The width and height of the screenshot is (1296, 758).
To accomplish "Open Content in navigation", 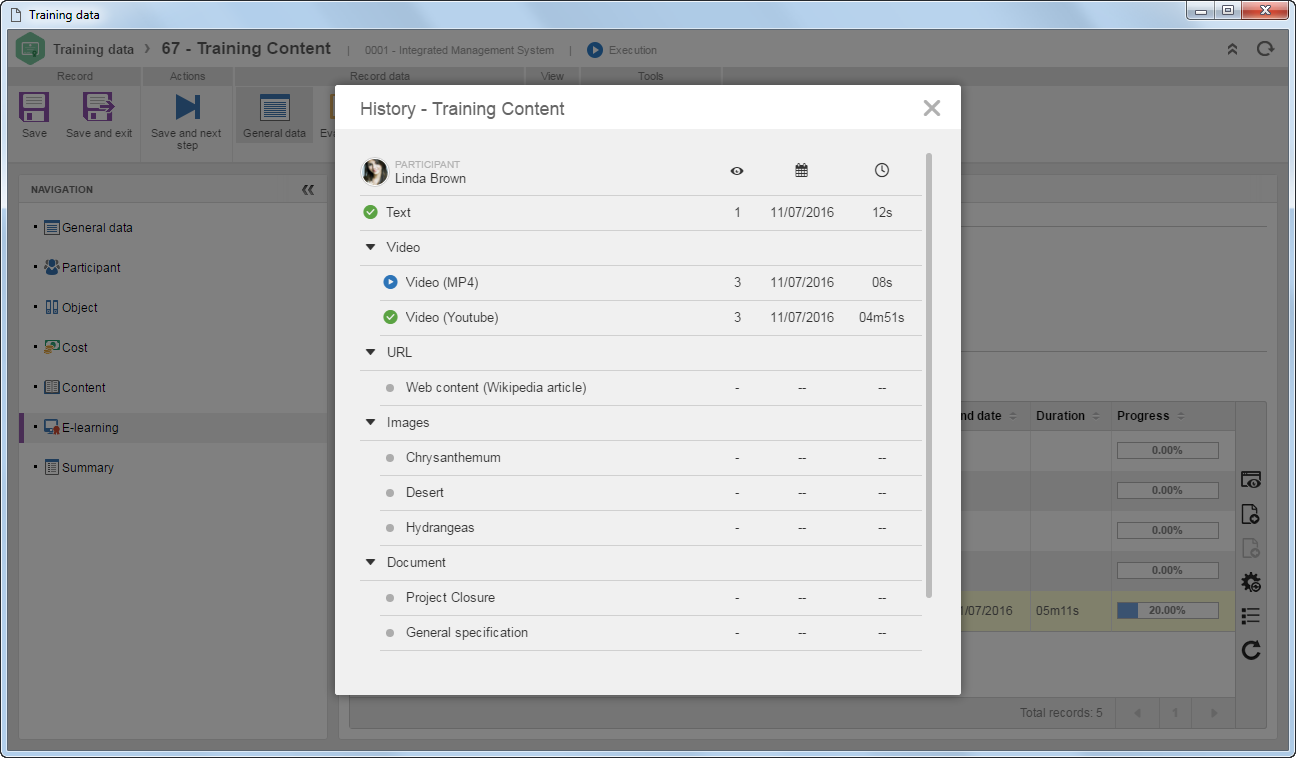I will point(83,388).
